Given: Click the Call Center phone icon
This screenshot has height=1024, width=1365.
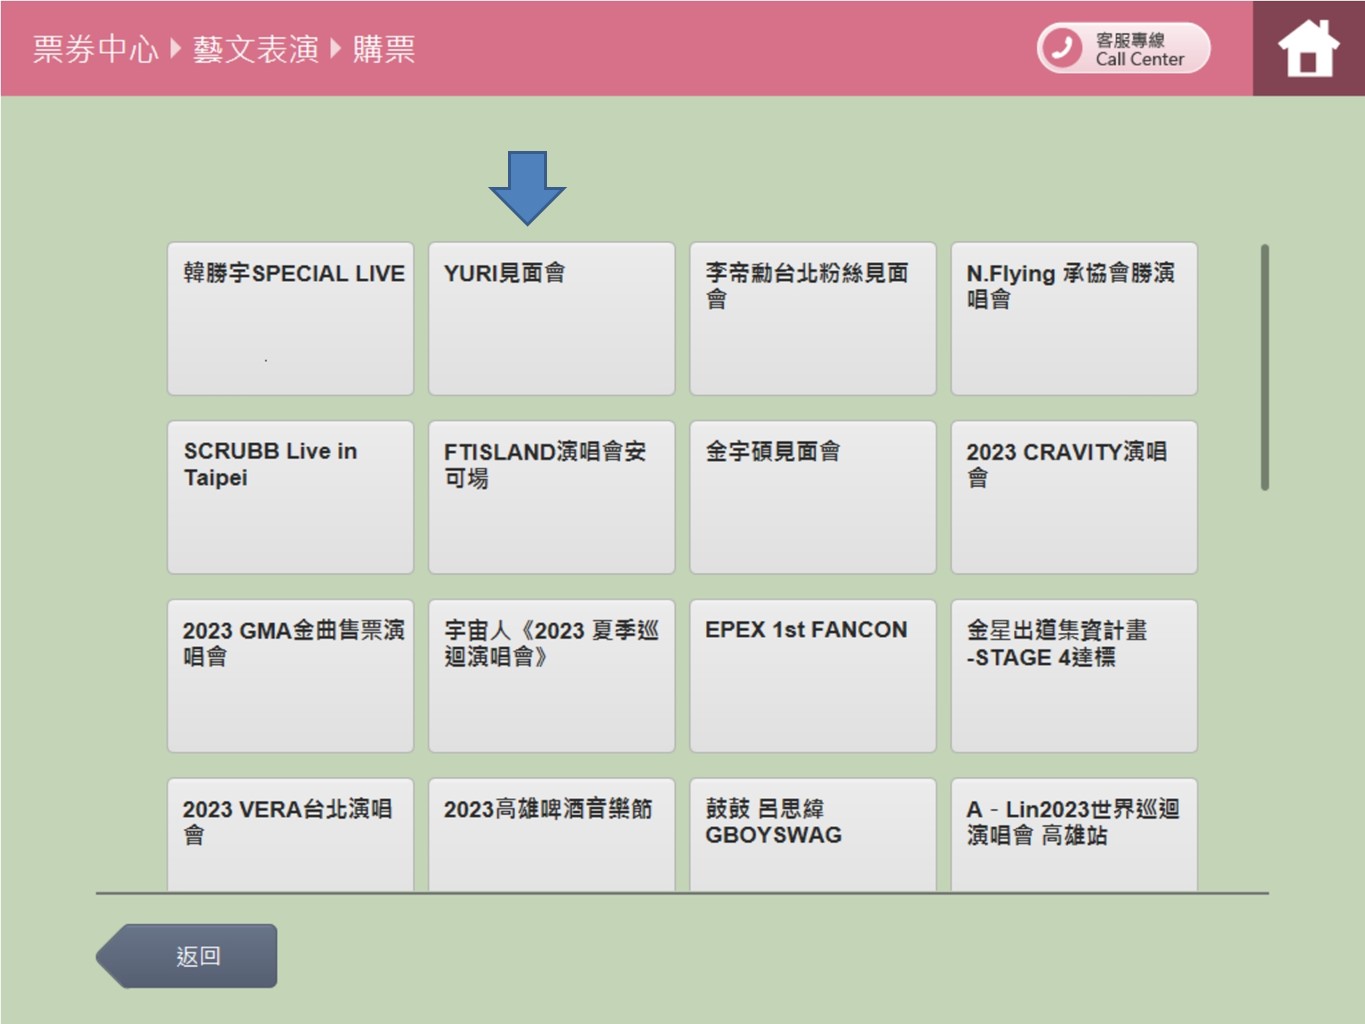Looking at the screenshot, I should [1063, 46].
